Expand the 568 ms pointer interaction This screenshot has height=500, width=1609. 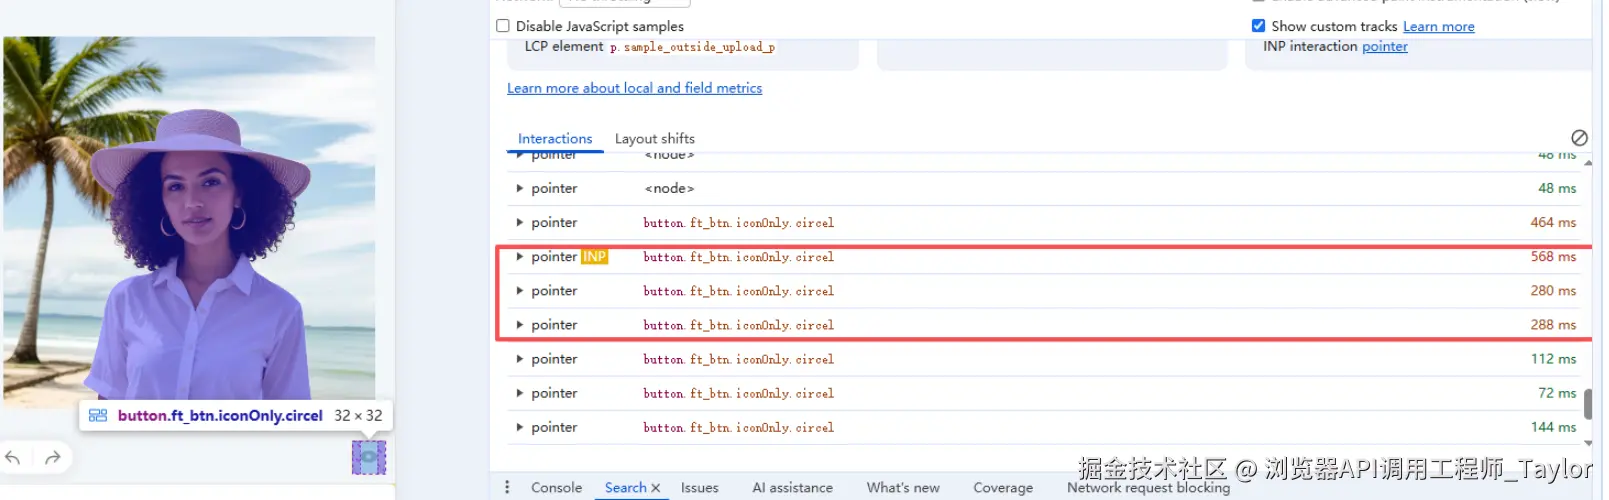click(519, 257)
